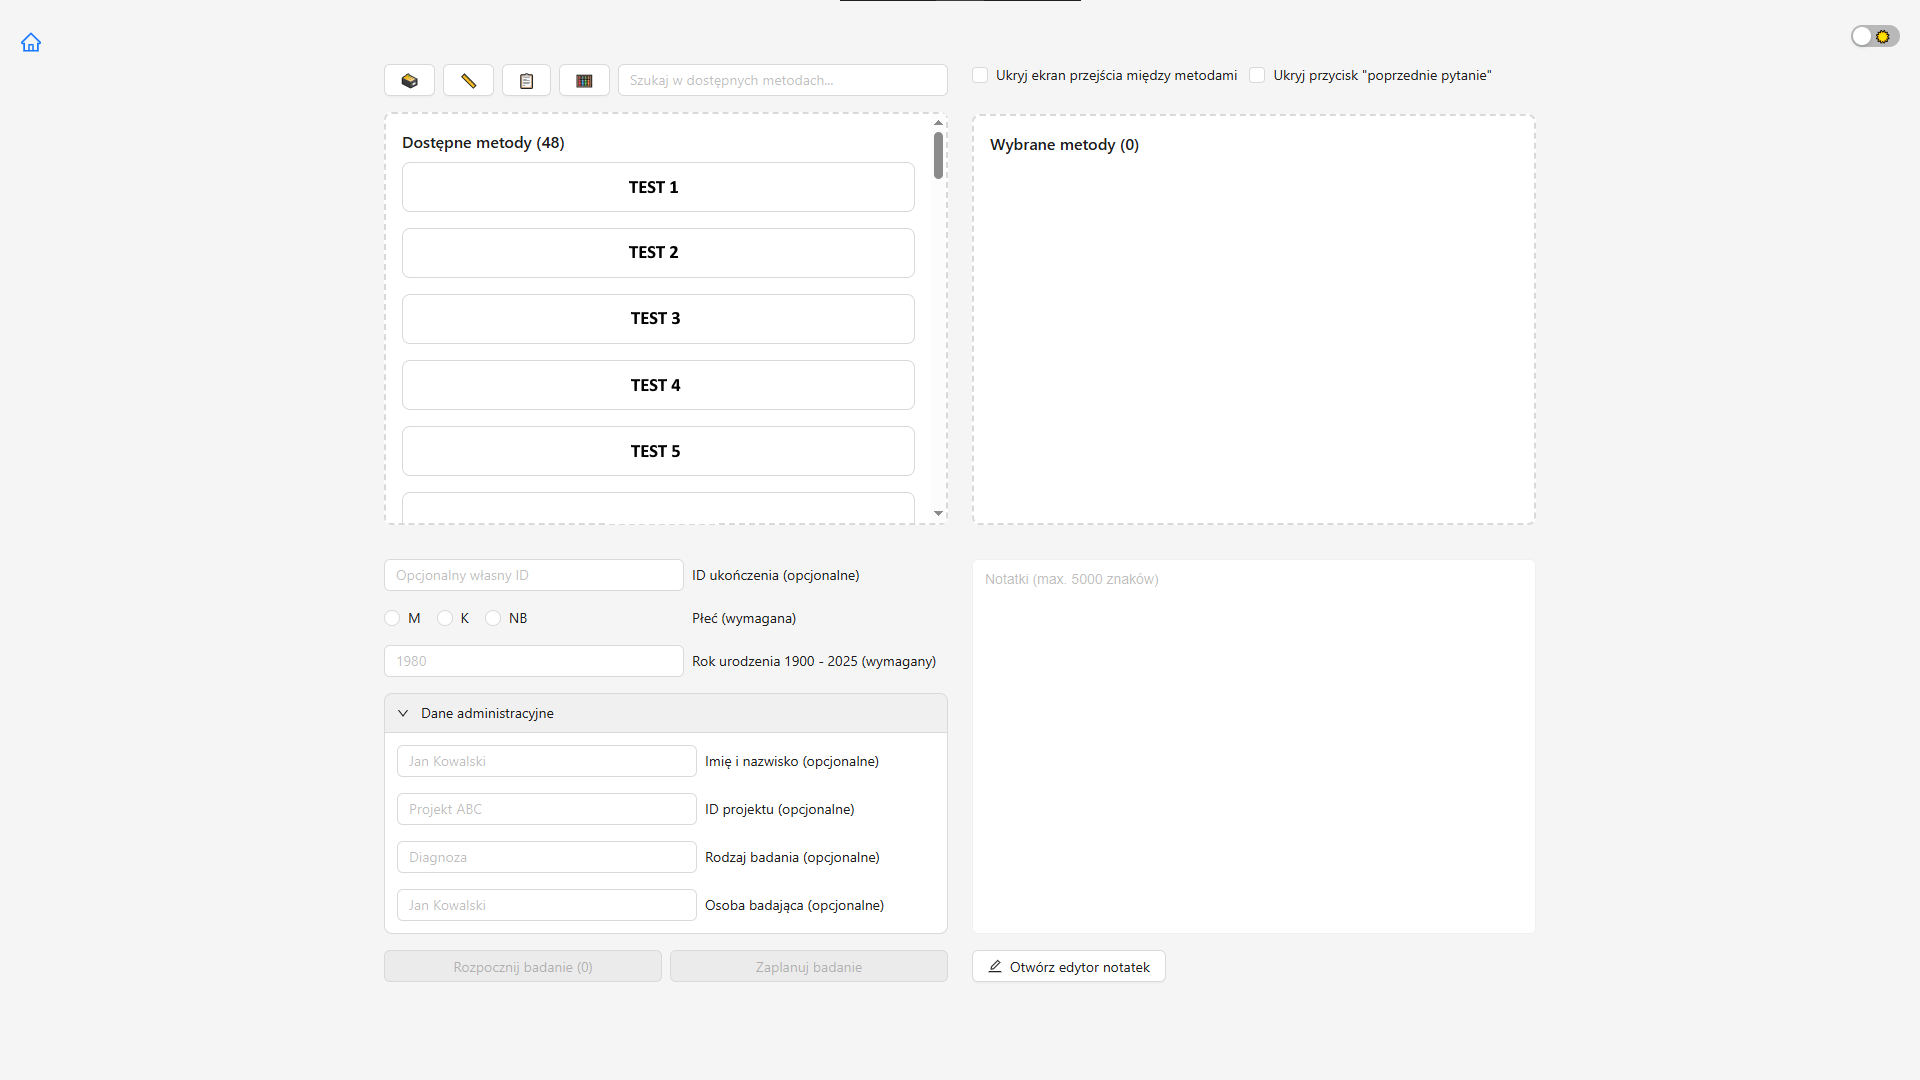Screen dimensions: 1920x1080
Task: Click the 'Imię i nazwisko' input field
Action: coord(547,761)
